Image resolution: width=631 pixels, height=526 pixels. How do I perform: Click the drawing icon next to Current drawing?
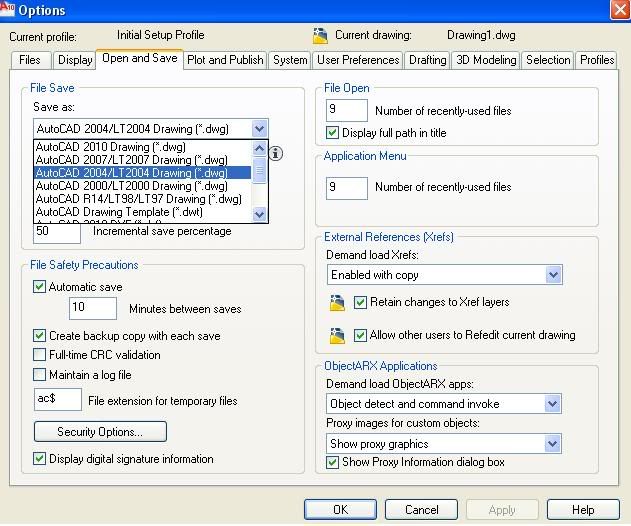click(x=320, y=36)
